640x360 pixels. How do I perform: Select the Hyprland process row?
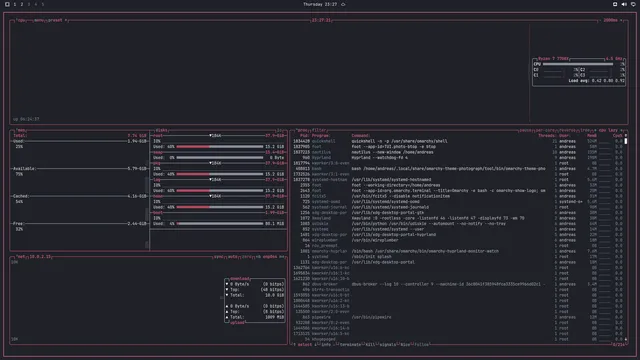click(457, 158)
